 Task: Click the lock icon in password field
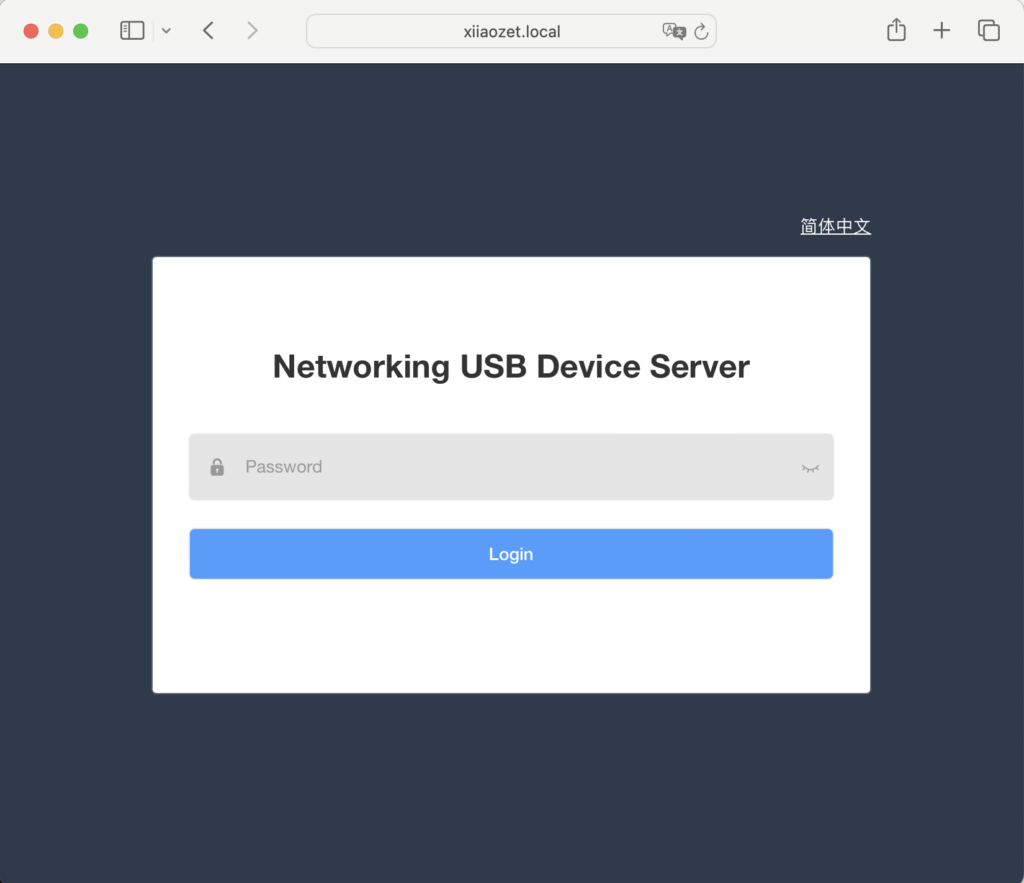pos(217,467)
